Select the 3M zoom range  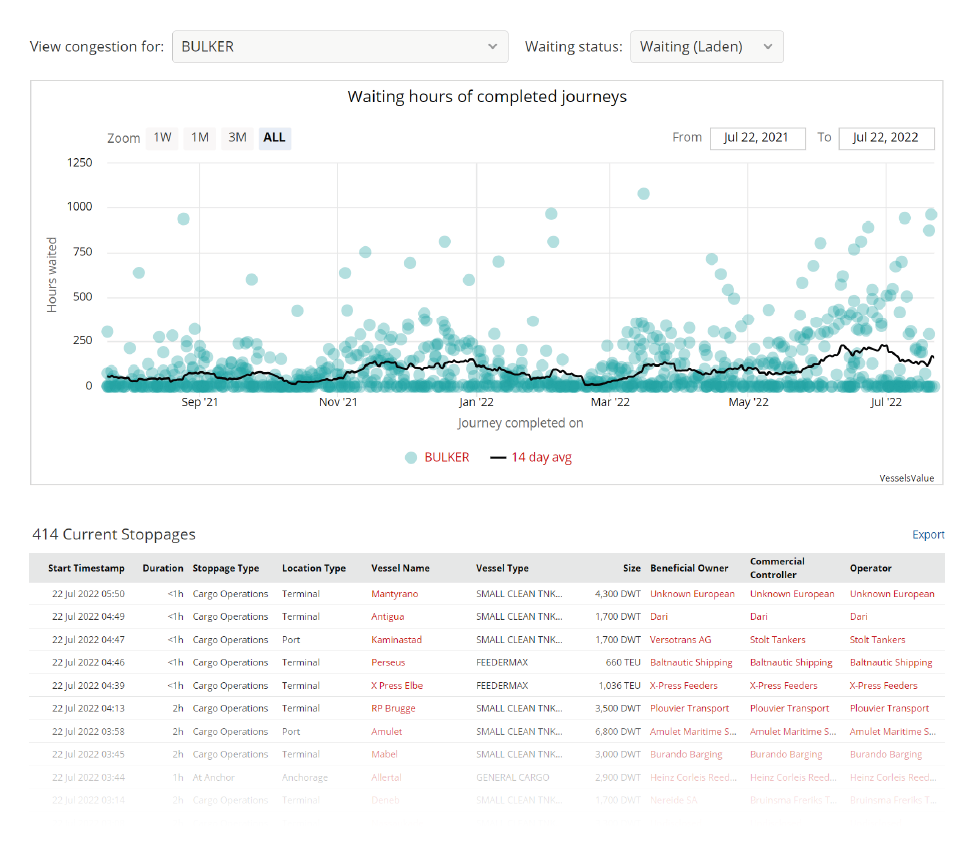[x=237, y=138]
